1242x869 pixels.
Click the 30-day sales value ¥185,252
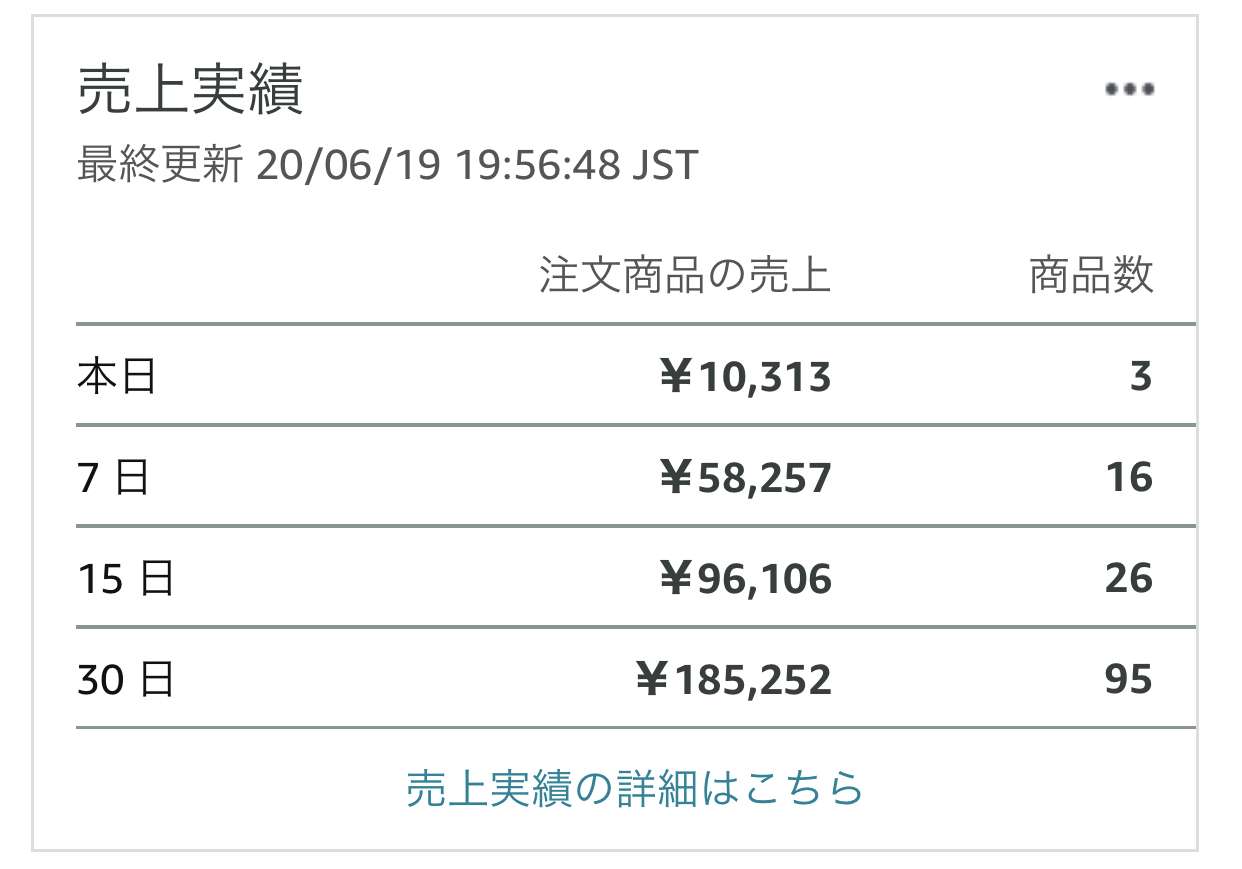click(x=734, y=681)
